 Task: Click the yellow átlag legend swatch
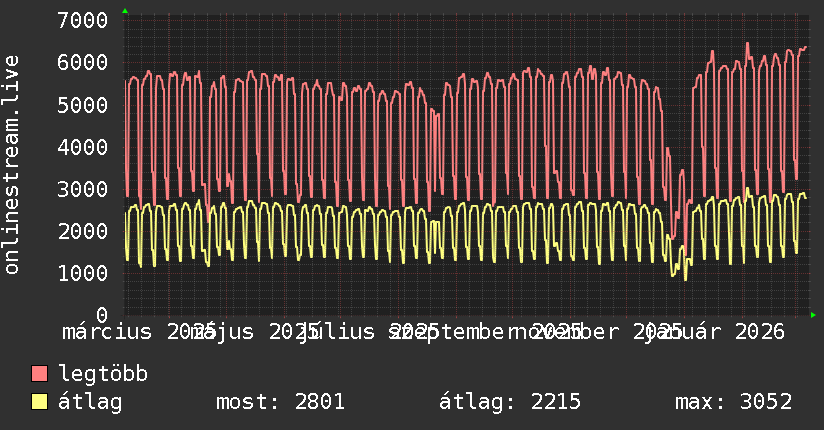click(x=39, y=402)
